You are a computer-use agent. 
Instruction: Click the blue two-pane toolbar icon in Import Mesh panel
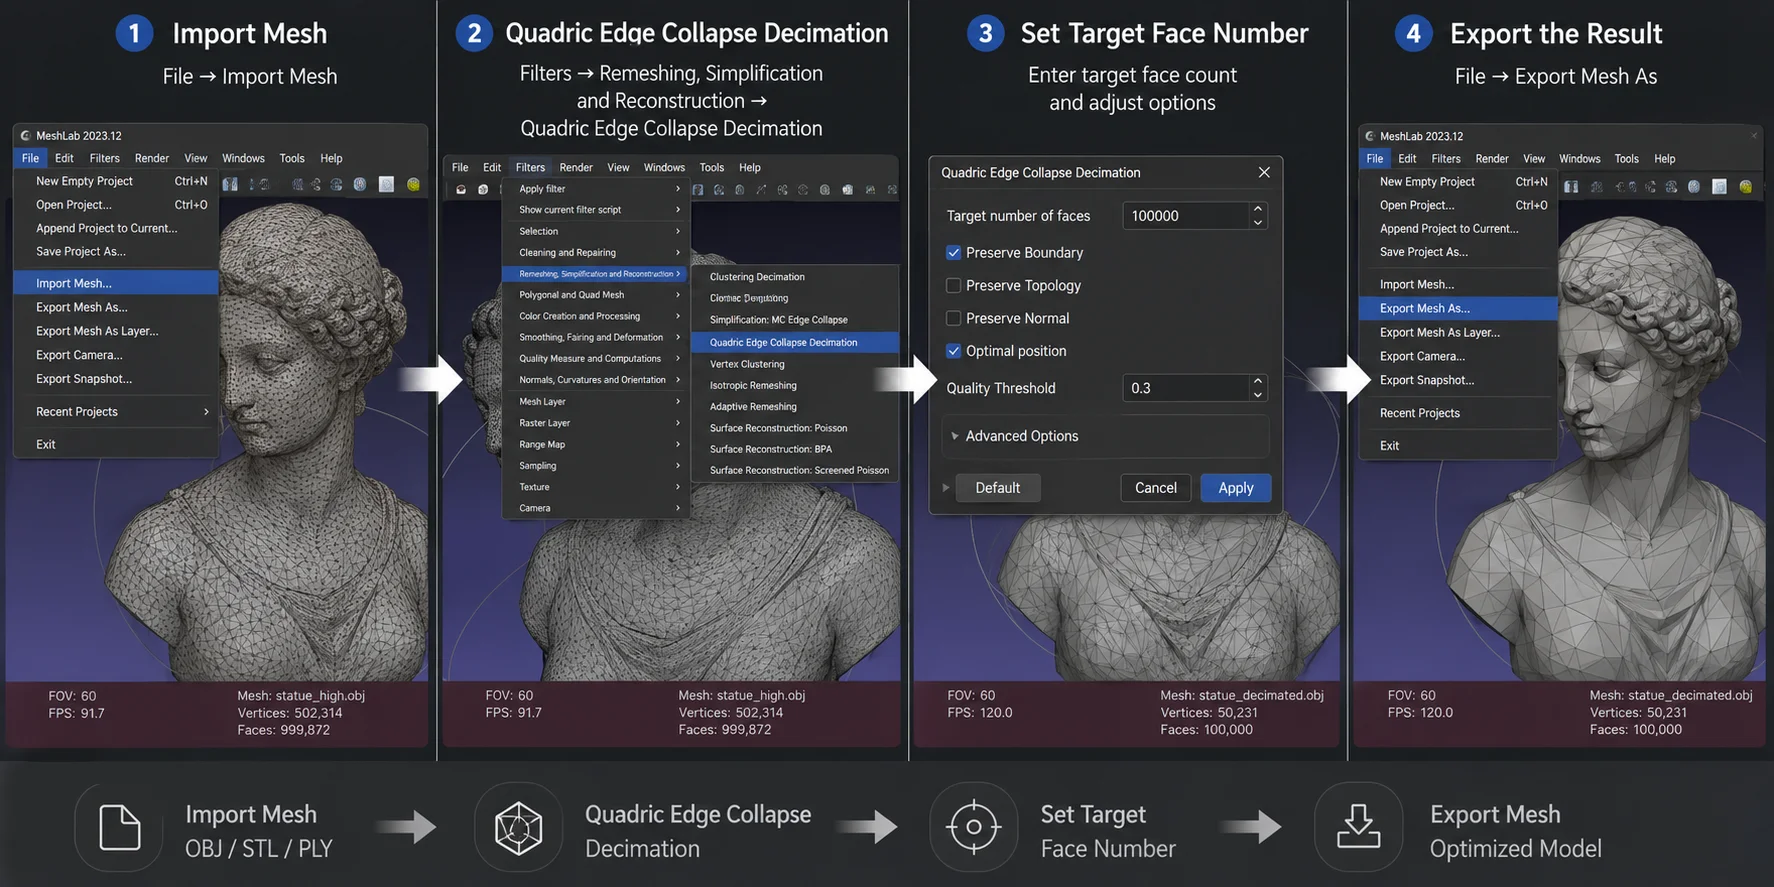[230, 184]
